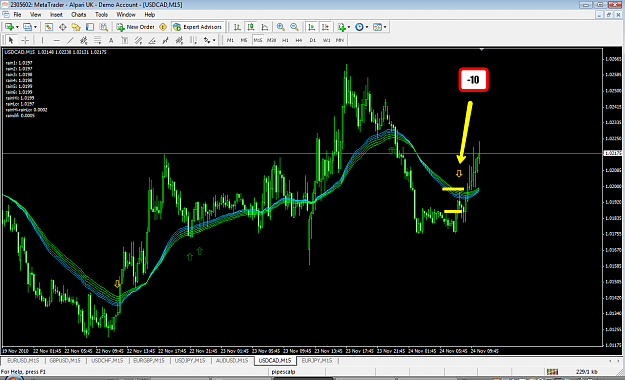Viewport: 625px width, 380px height.
Task: Click the Zoom In magnifier
Action: [x=281, y=27]
